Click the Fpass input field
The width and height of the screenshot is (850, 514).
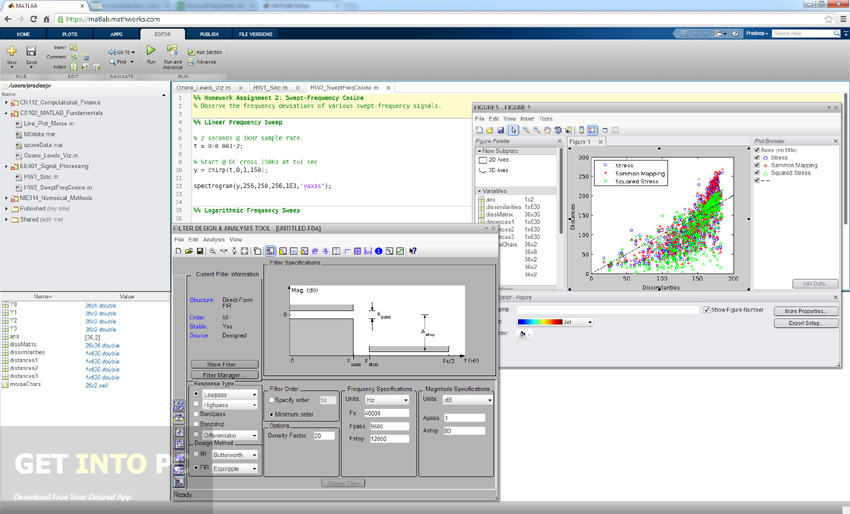[x=388, y=426]
